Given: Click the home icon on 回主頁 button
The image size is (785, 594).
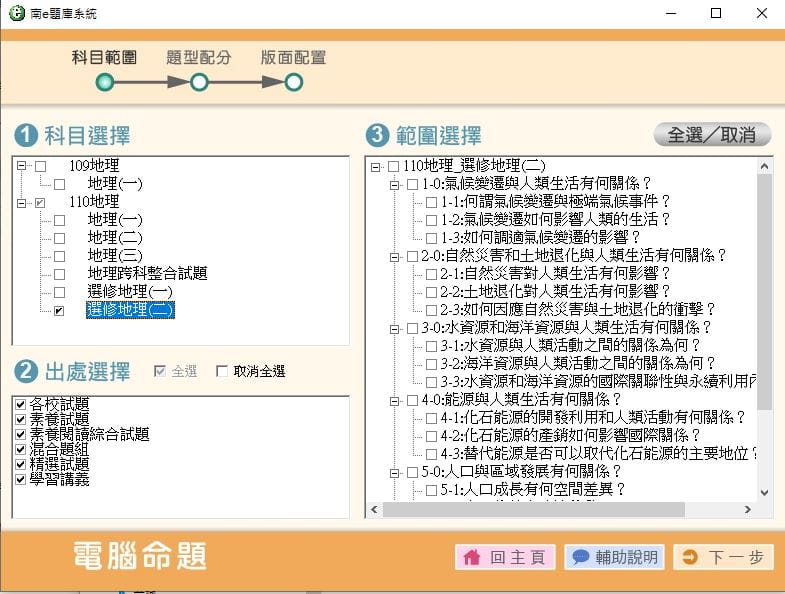Looking at the screenshot, I should (x=472, y=557).
